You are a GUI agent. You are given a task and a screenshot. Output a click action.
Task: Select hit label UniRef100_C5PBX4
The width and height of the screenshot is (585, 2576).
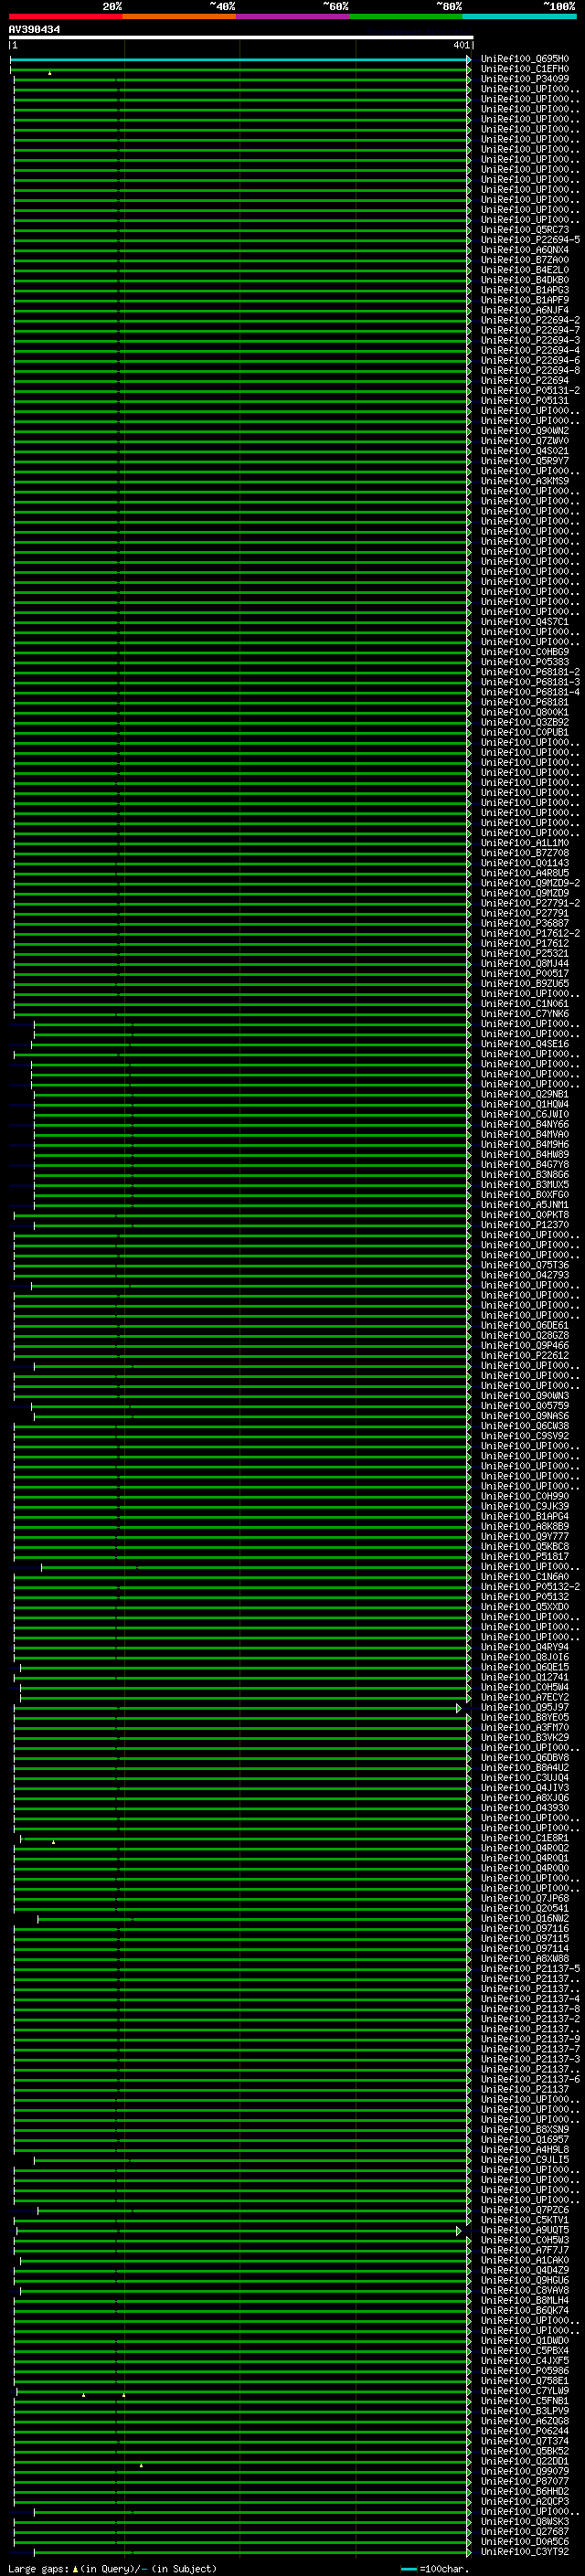pos(525,2350)
